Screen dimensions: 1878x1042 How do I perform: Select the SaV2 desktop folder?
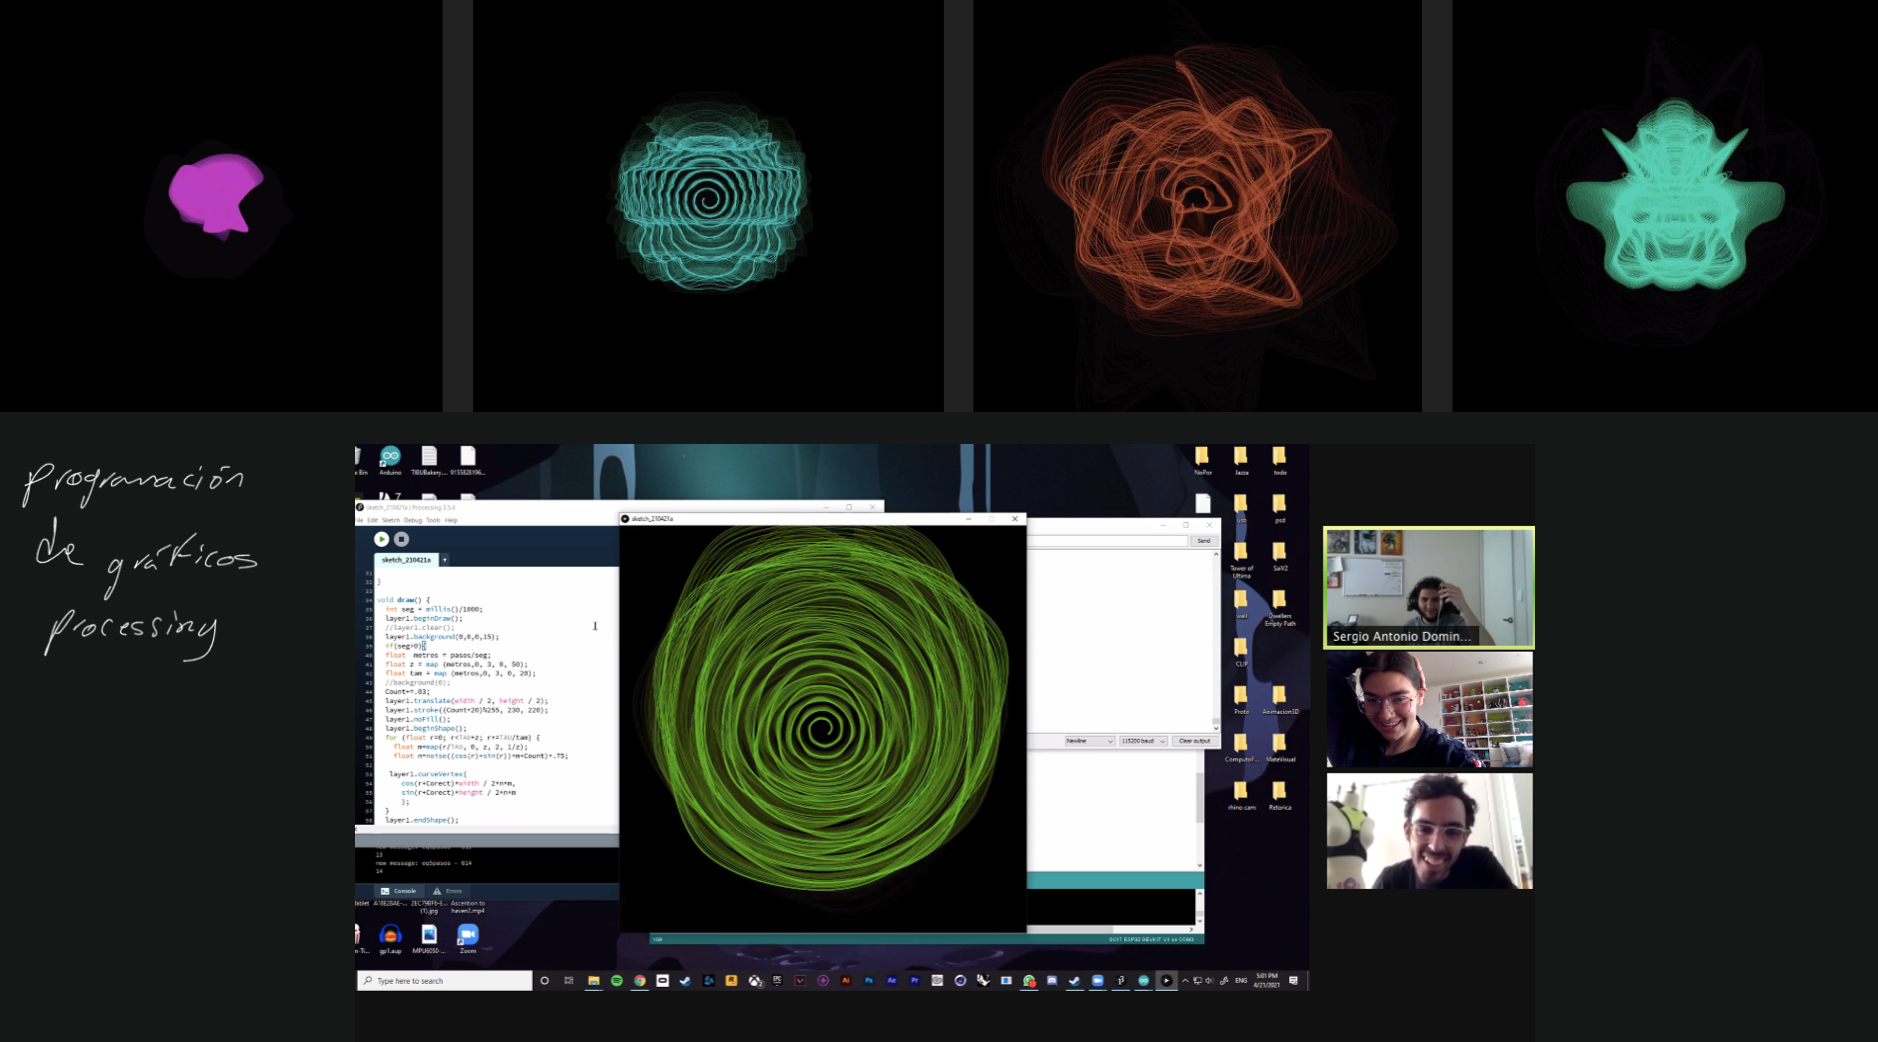point(1279,557)
